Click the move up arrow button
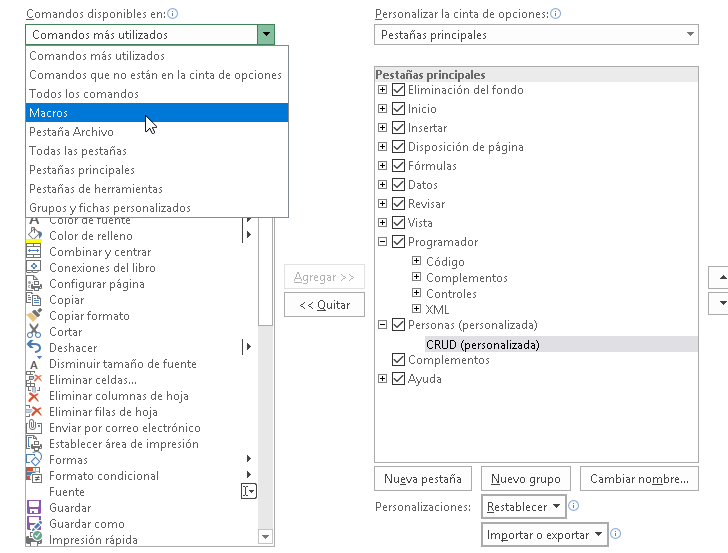This screenshot has width=728, height=553. pos(719,277)
